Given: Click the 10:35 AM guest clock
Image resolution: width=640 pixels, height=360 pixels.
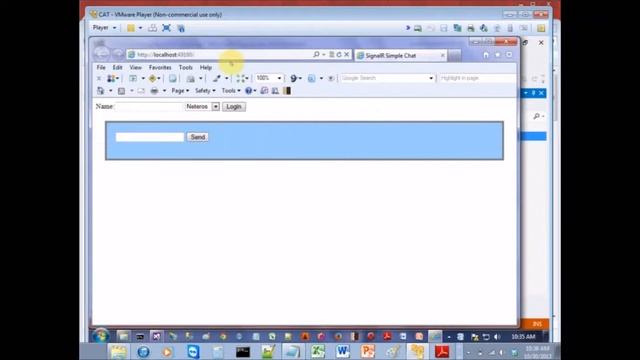Looking at the screenshot, I should pyautogui.click(x=523, y=337).
